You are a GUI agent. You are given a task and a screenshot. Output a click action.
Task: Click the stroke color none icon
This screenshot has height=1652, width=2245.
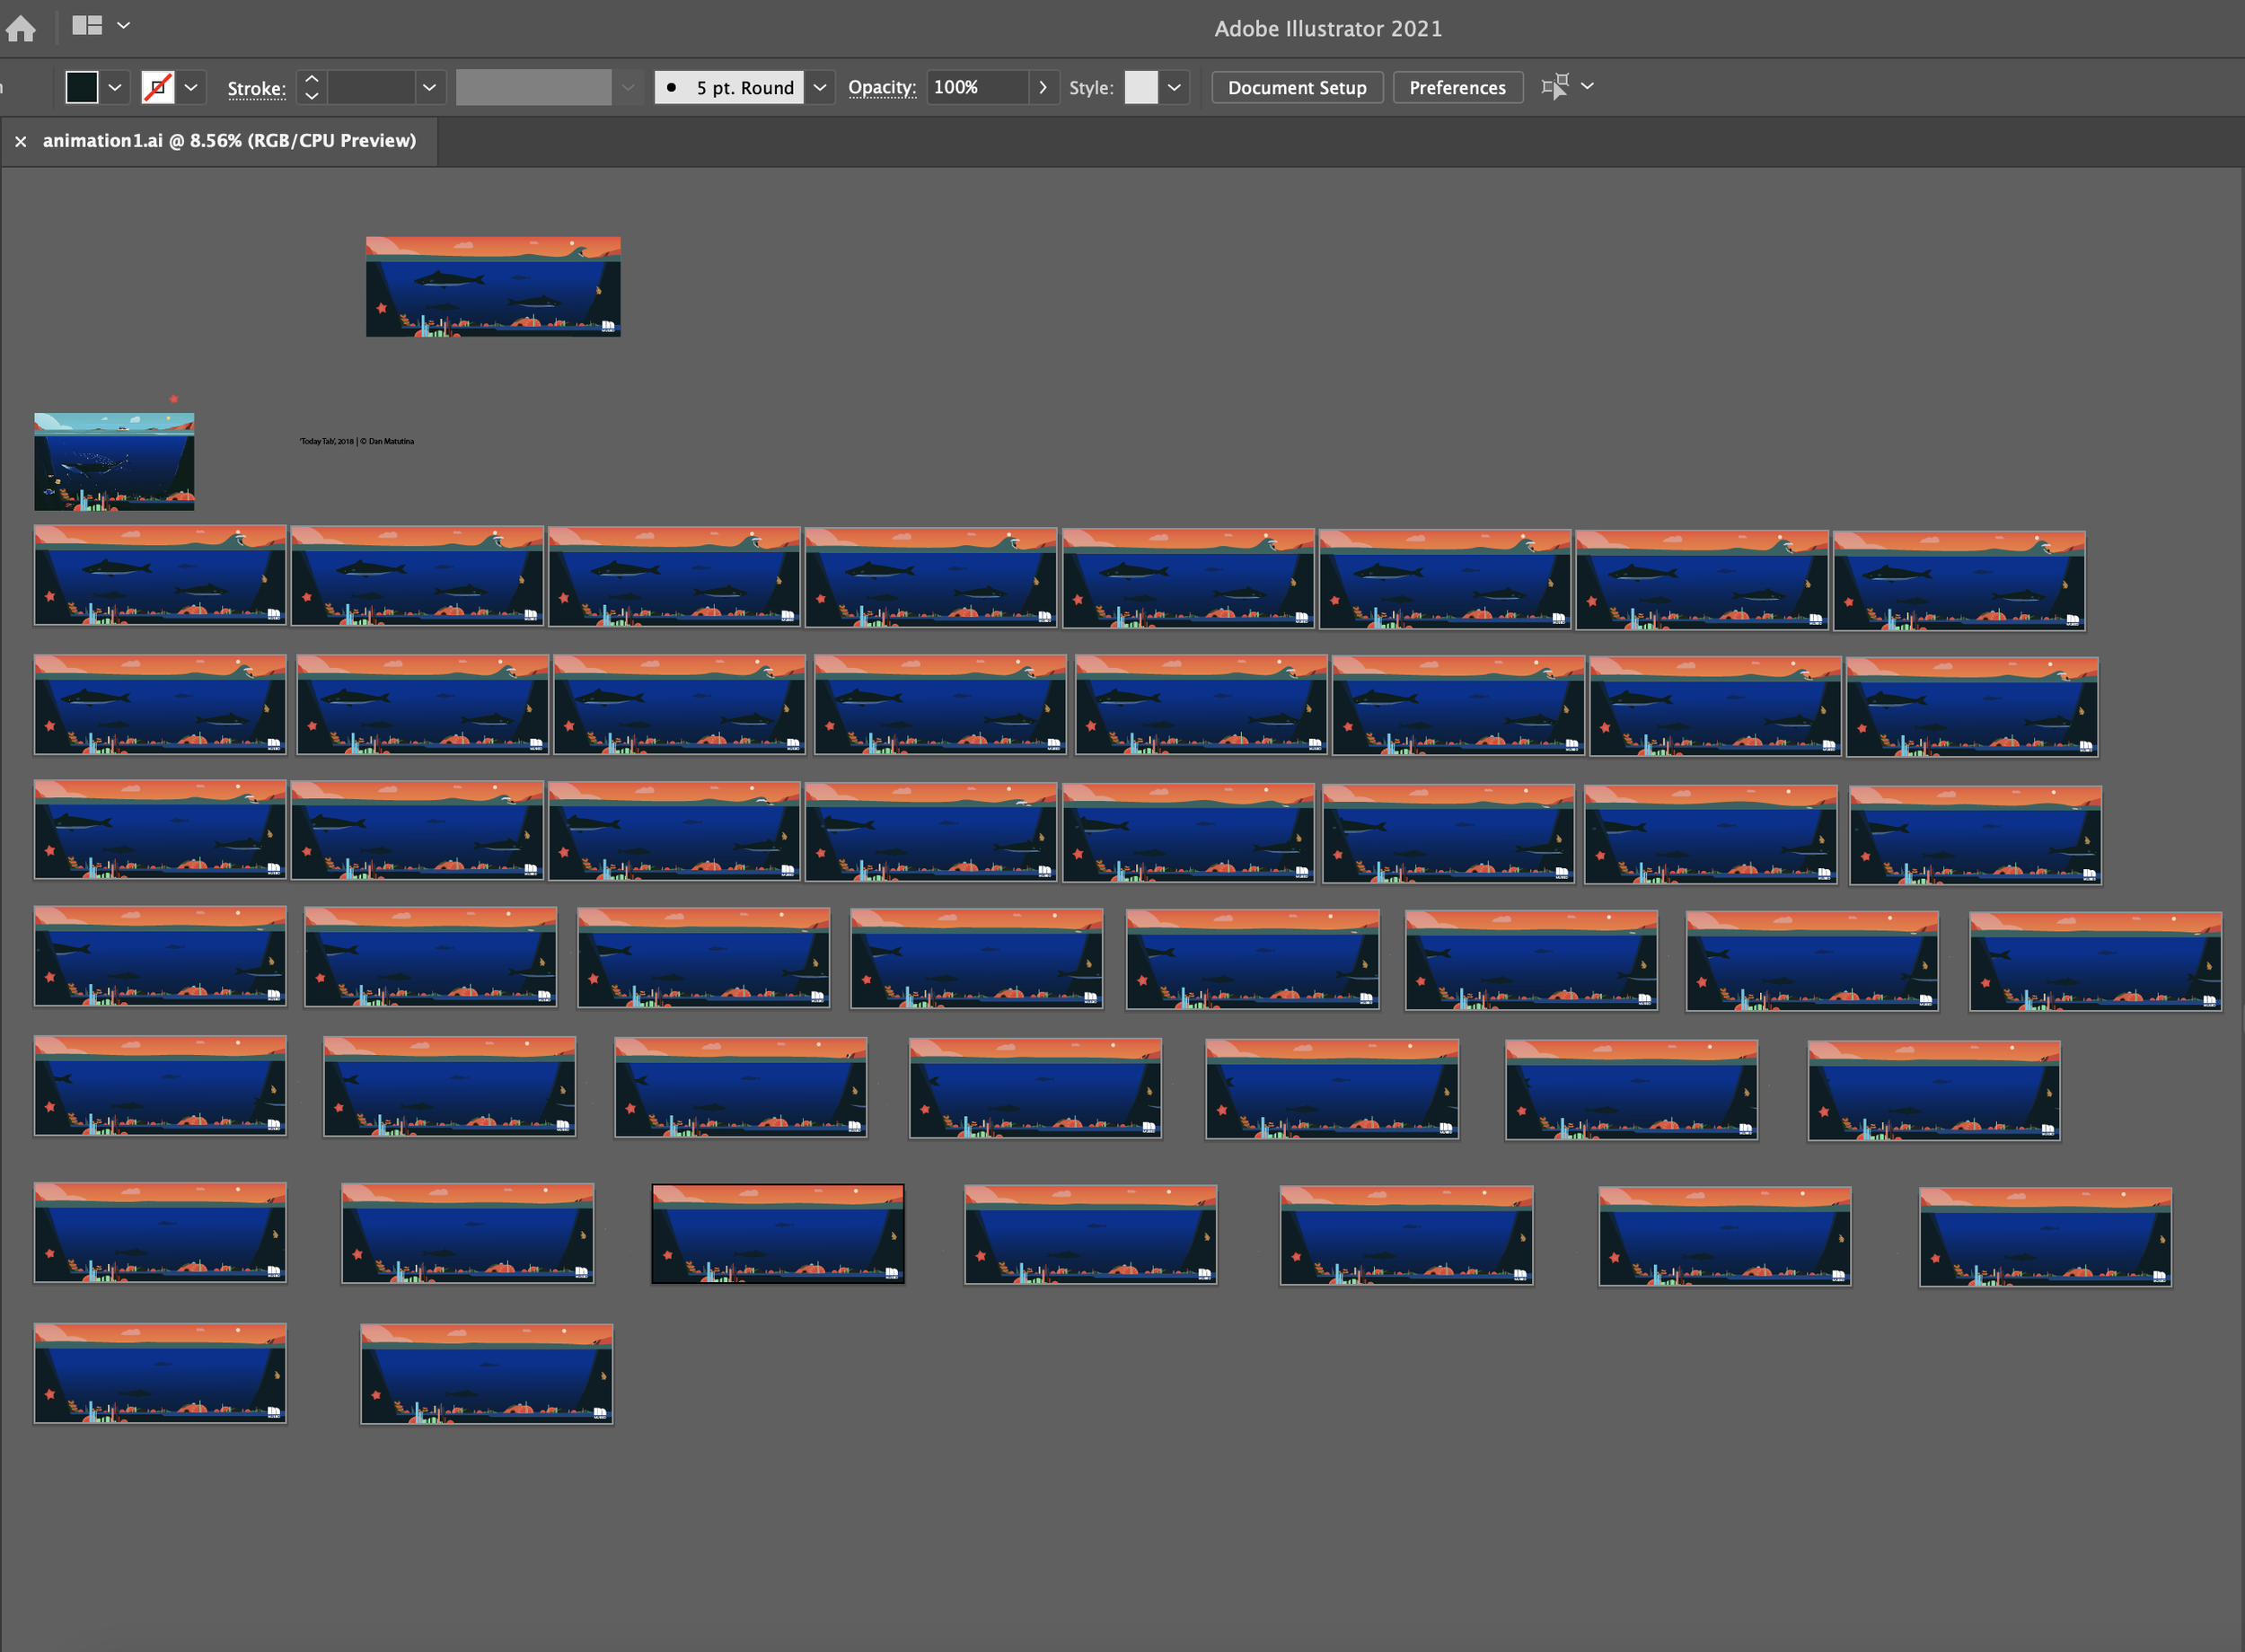point(158,88)
